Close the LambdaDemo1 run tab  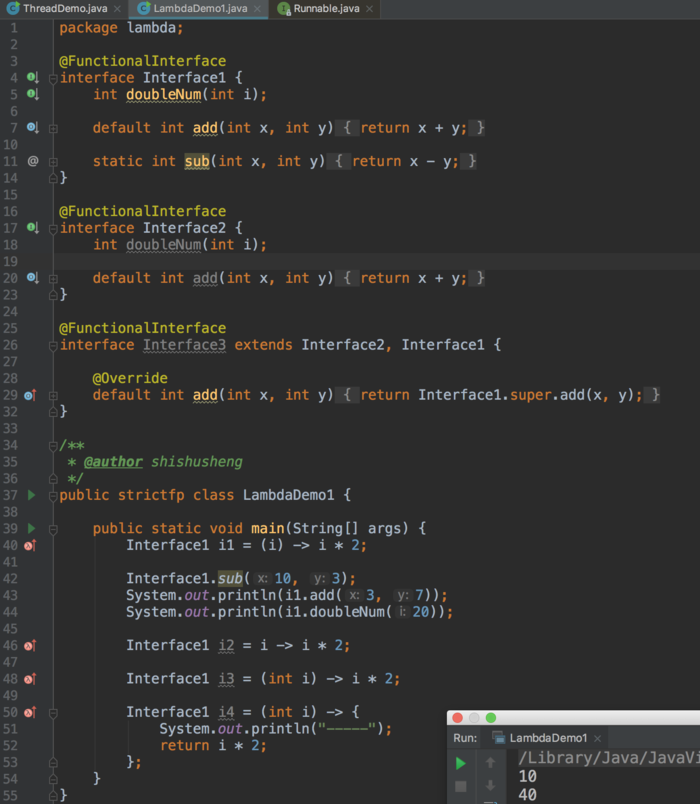point(597,738)
